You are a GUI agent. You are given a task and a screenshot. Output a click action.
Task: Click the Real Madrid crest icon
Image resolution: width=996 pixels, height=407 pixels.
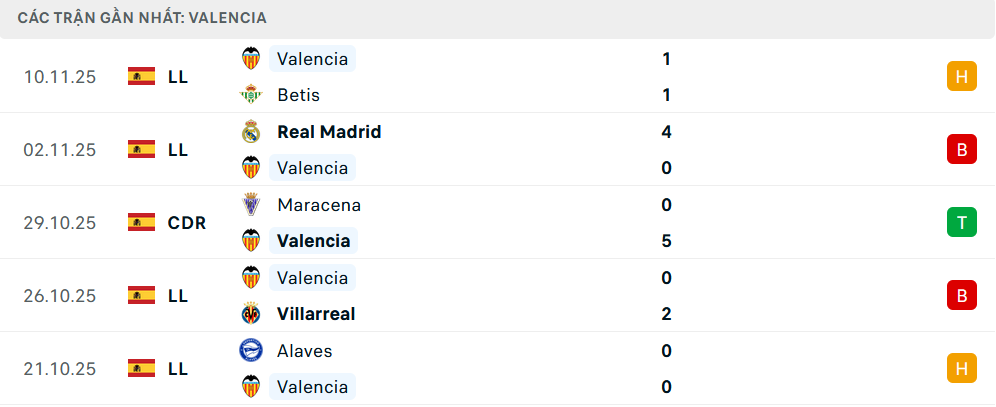251,131
